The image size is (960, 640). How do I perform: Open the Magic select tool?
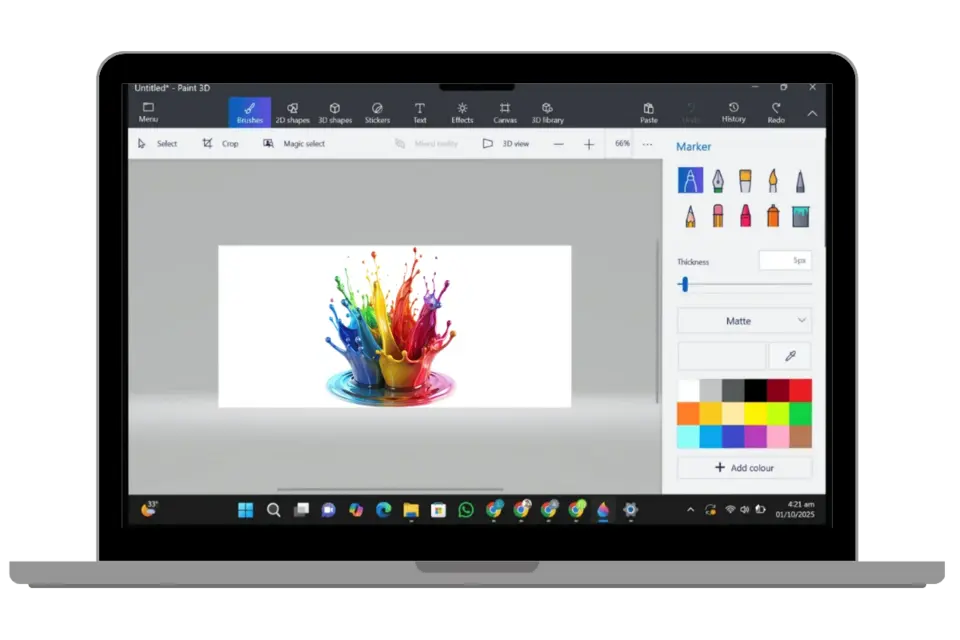[295, 143]
